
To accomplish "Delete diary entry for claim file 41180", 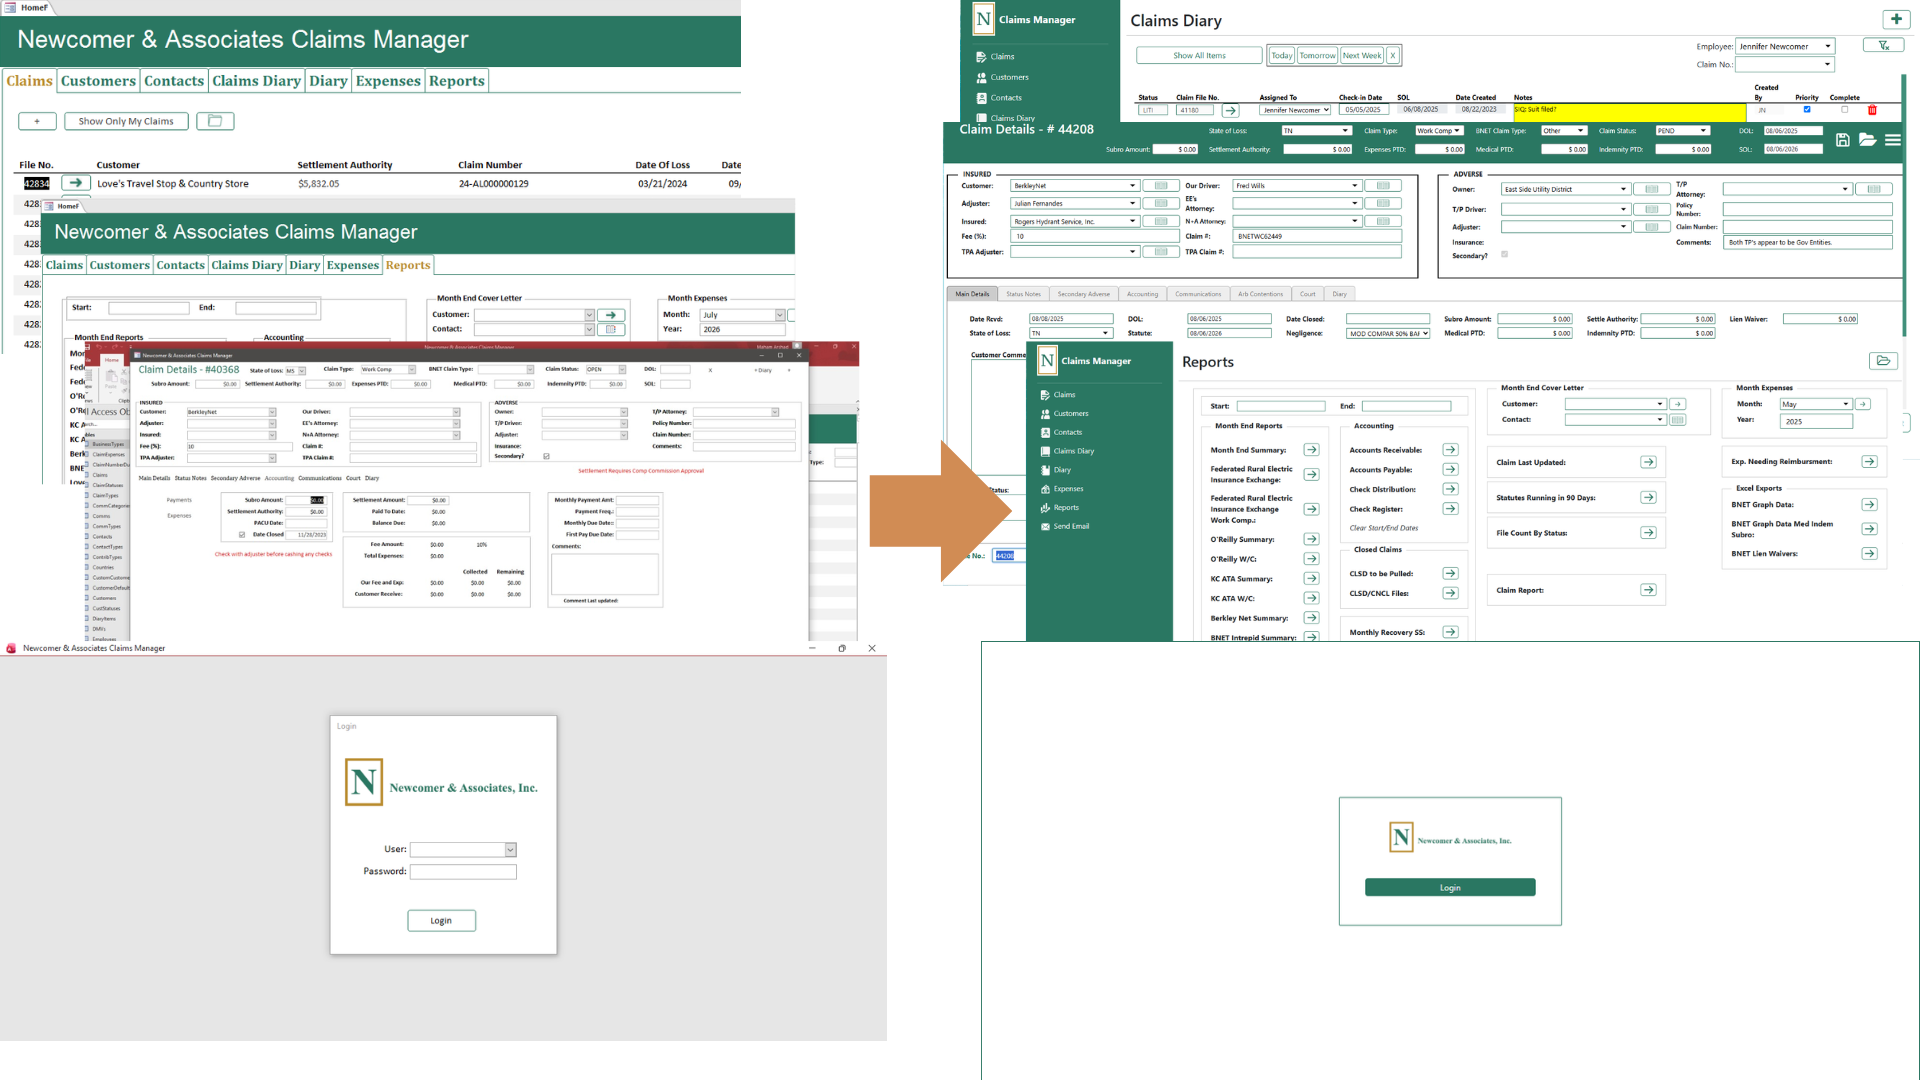I will pyautogui.click(x=1872, y=110).
